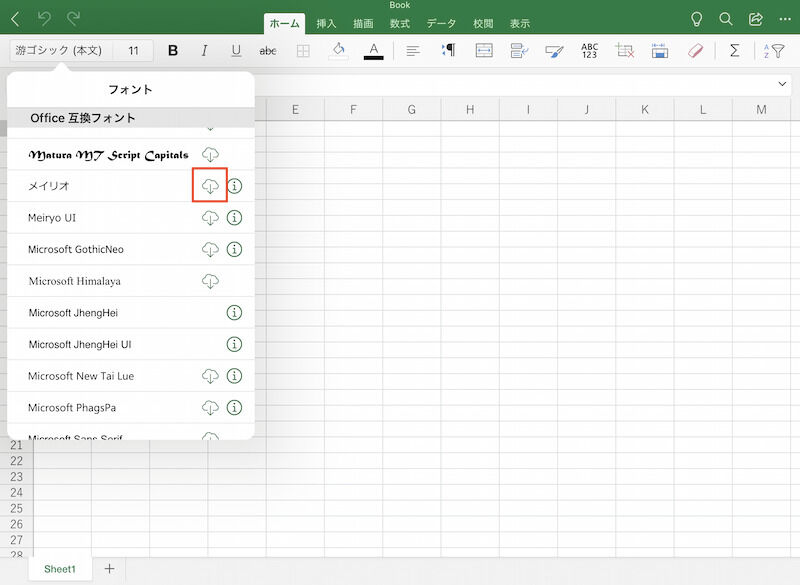Download Meiryo UI font cloud icon
Image resolution: width=800 pixels, height=585 pixels.
(210, 218)
